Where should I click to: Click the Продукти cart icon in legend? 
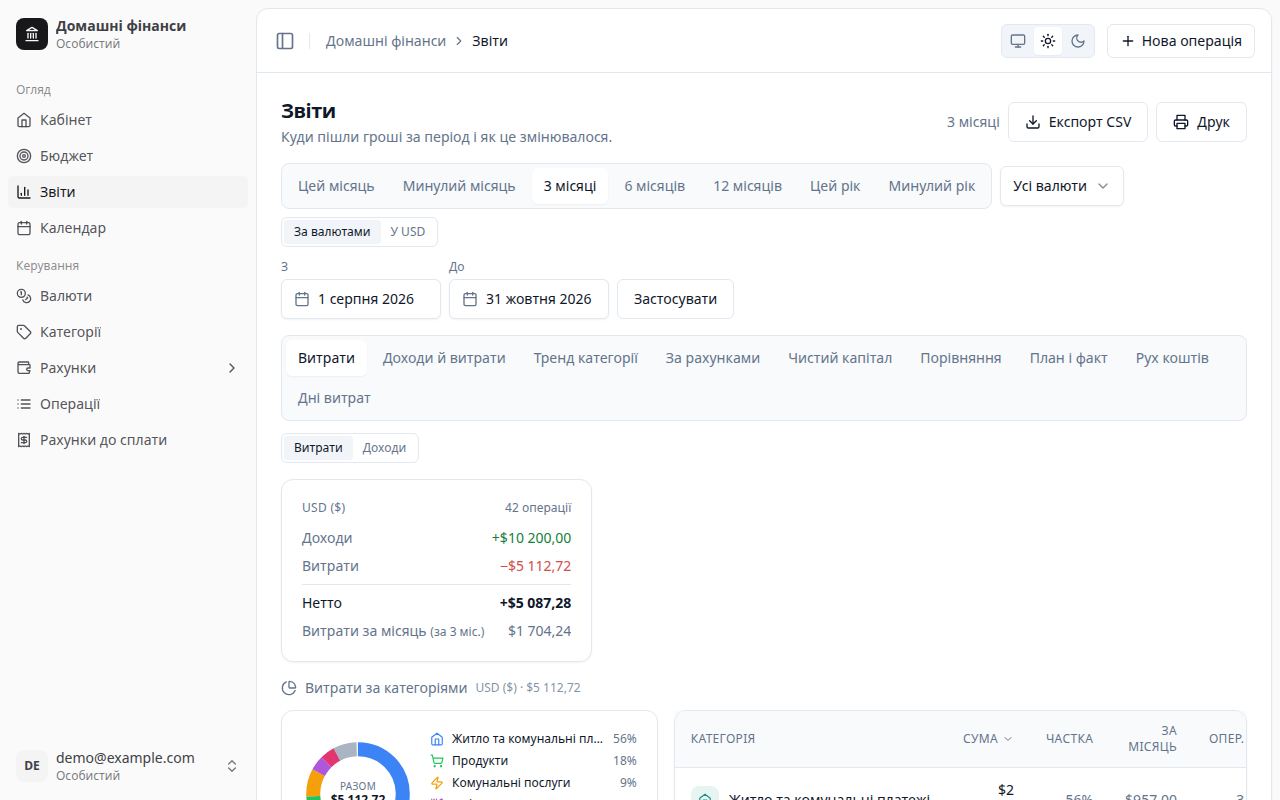tap(436, 761)
